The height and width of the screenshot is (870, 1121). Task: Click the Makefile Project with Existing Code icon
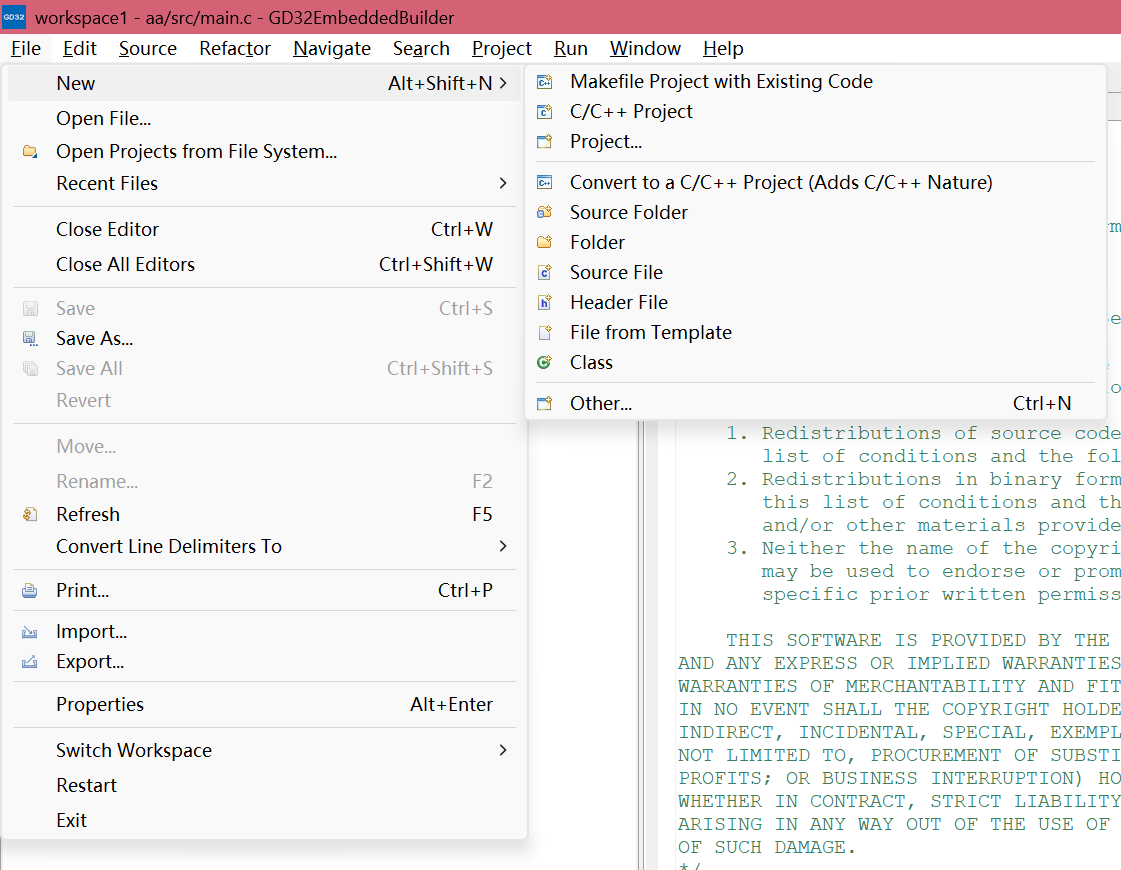click(545, 82)
